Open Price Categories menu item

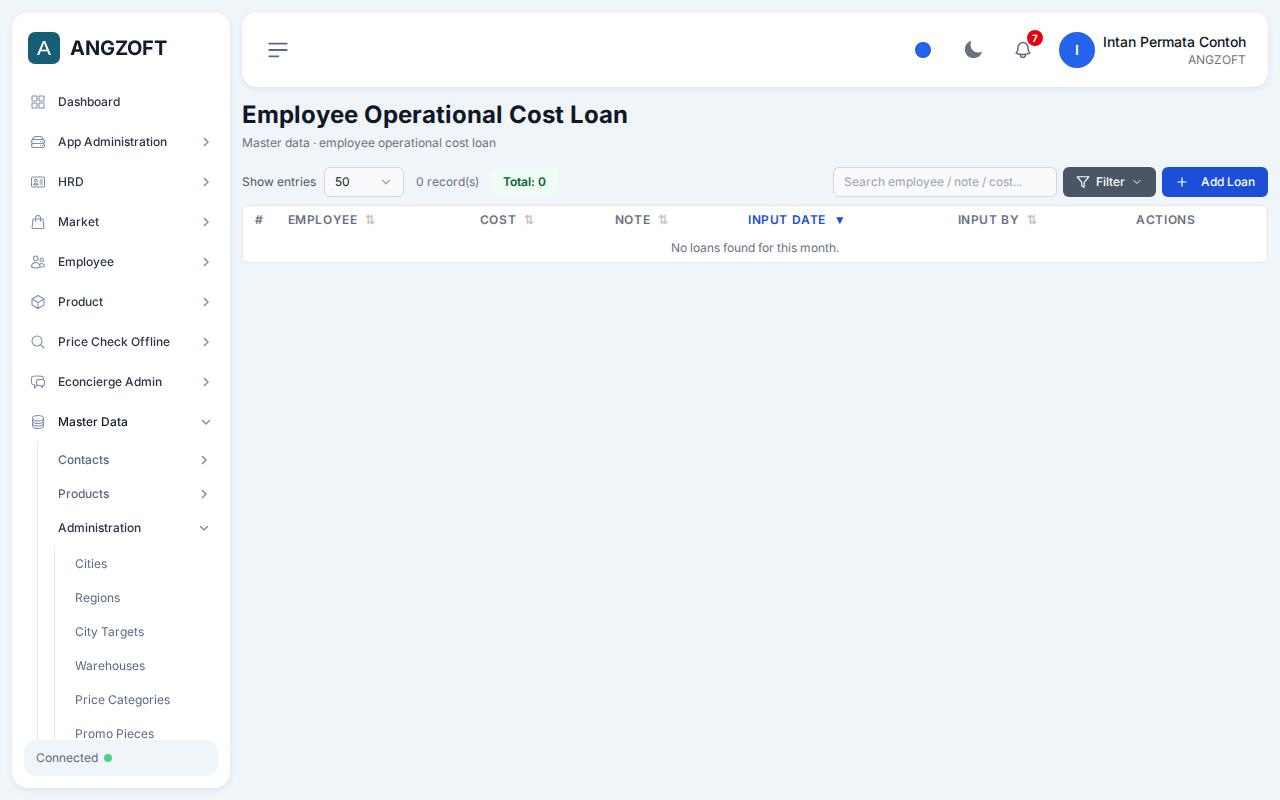pyautogui.click(x=122, y=700)
